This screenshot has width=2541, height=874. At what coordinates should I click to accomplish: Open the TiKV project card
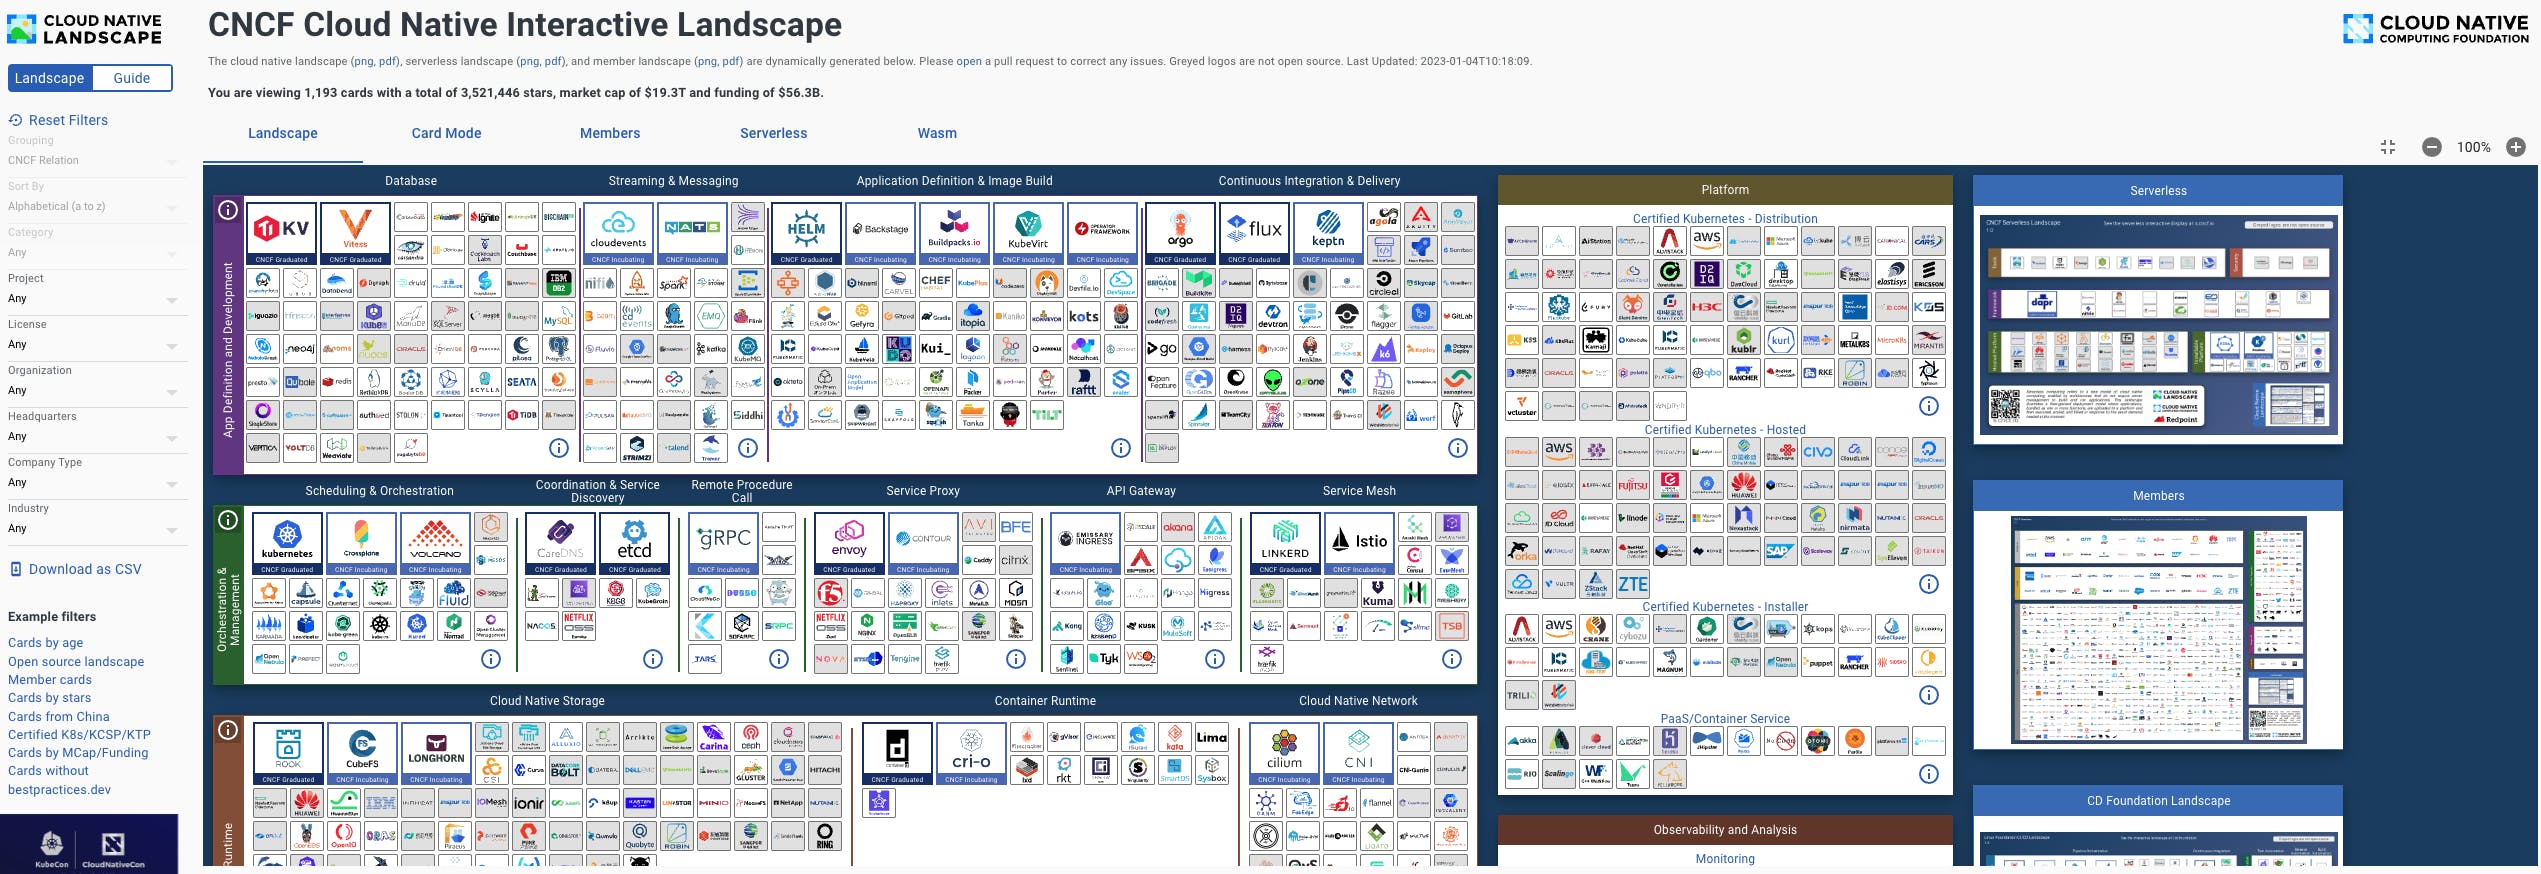click(282, 234)
